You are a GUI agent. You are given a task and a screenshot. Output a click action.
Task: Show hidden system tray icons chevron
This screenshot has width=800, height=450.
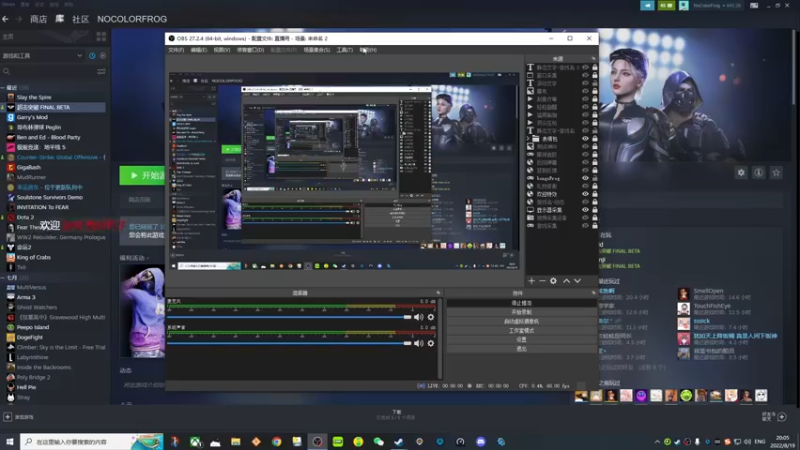[657, 442]
